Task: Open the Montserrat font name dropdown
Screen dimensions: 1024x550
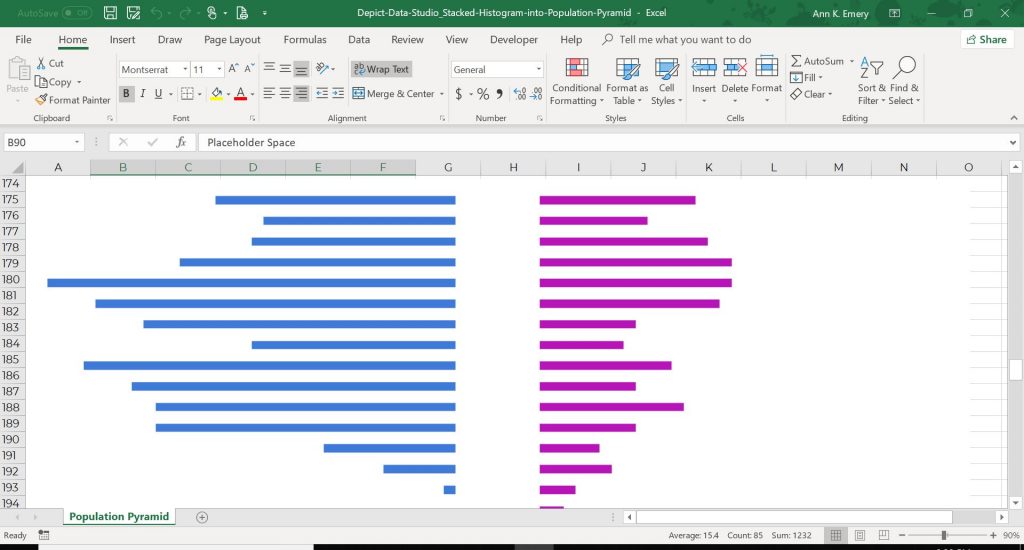Action: click(x=185, y=69)
